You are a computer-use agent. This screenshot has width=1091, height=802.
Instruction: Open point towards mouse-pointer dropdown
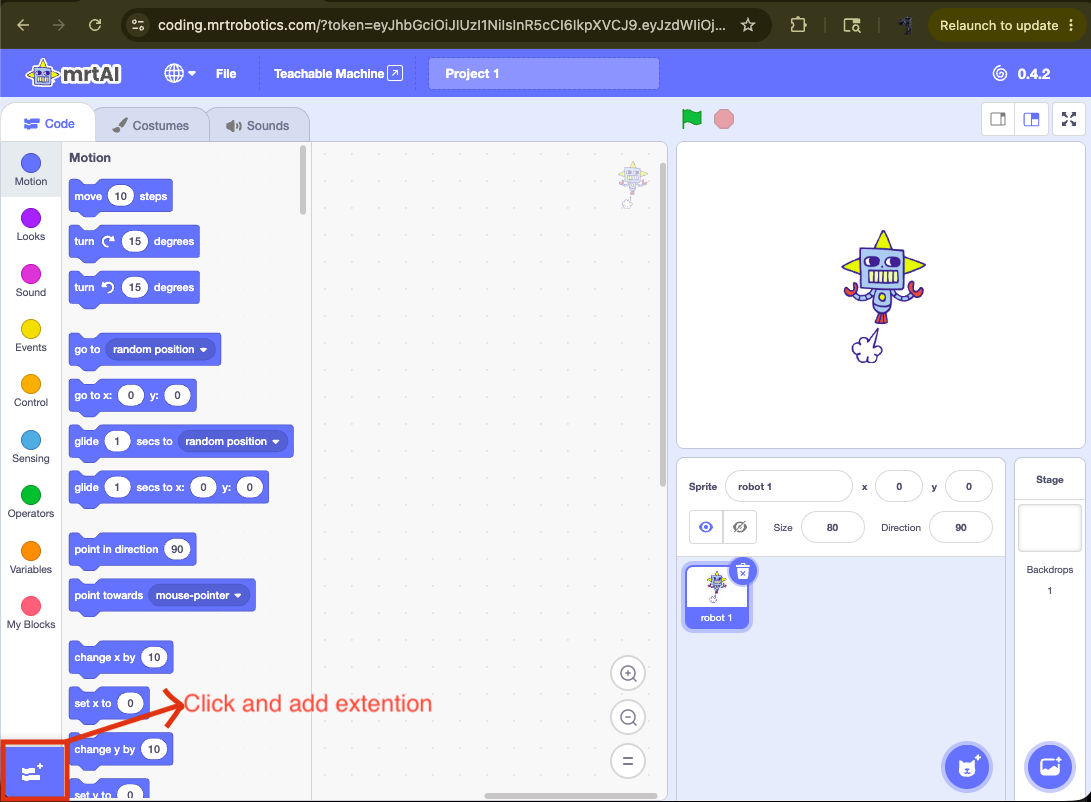click(198, 595)
